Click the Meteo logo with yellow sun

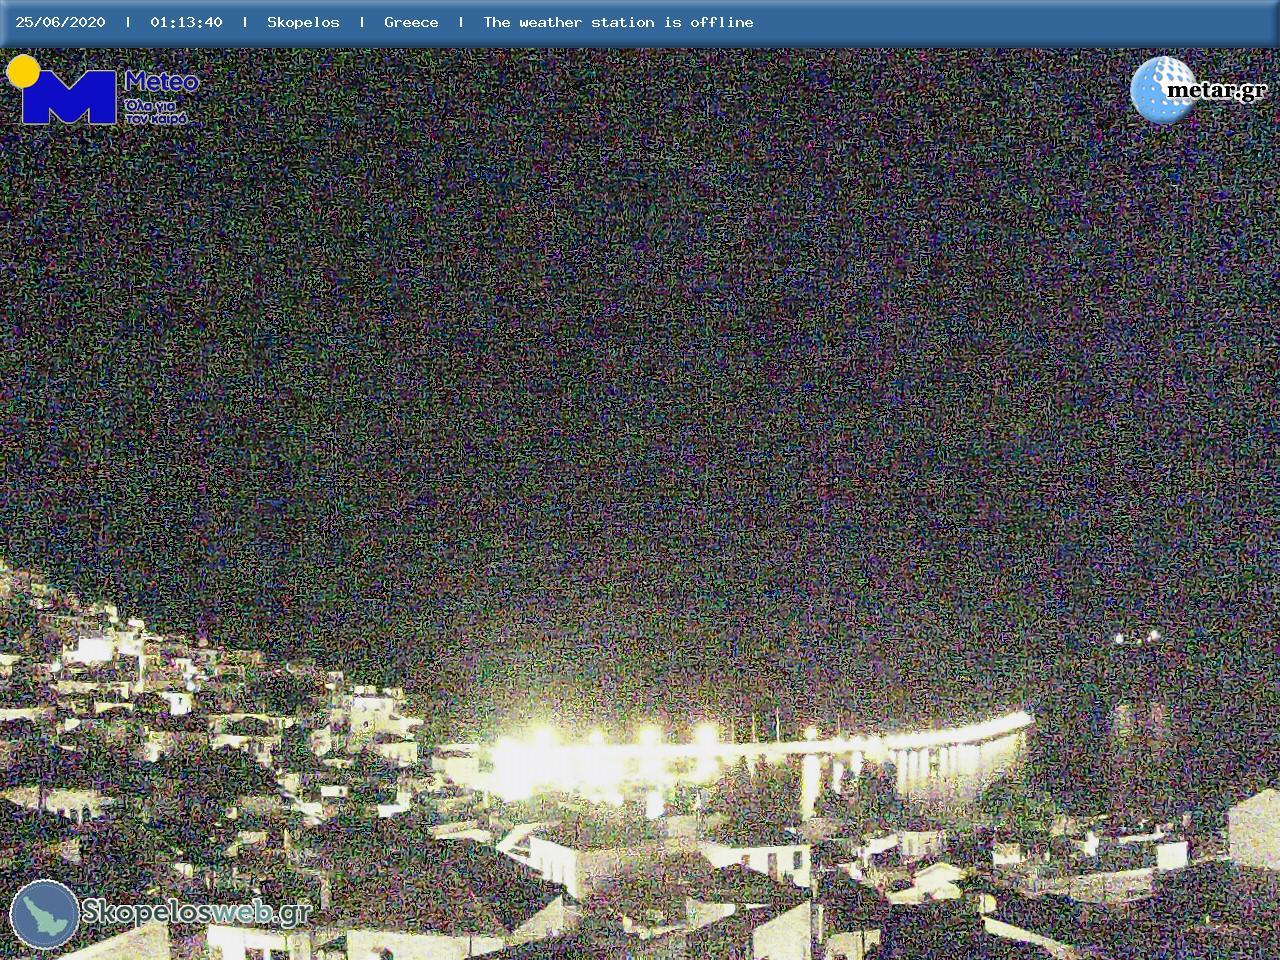102,90
